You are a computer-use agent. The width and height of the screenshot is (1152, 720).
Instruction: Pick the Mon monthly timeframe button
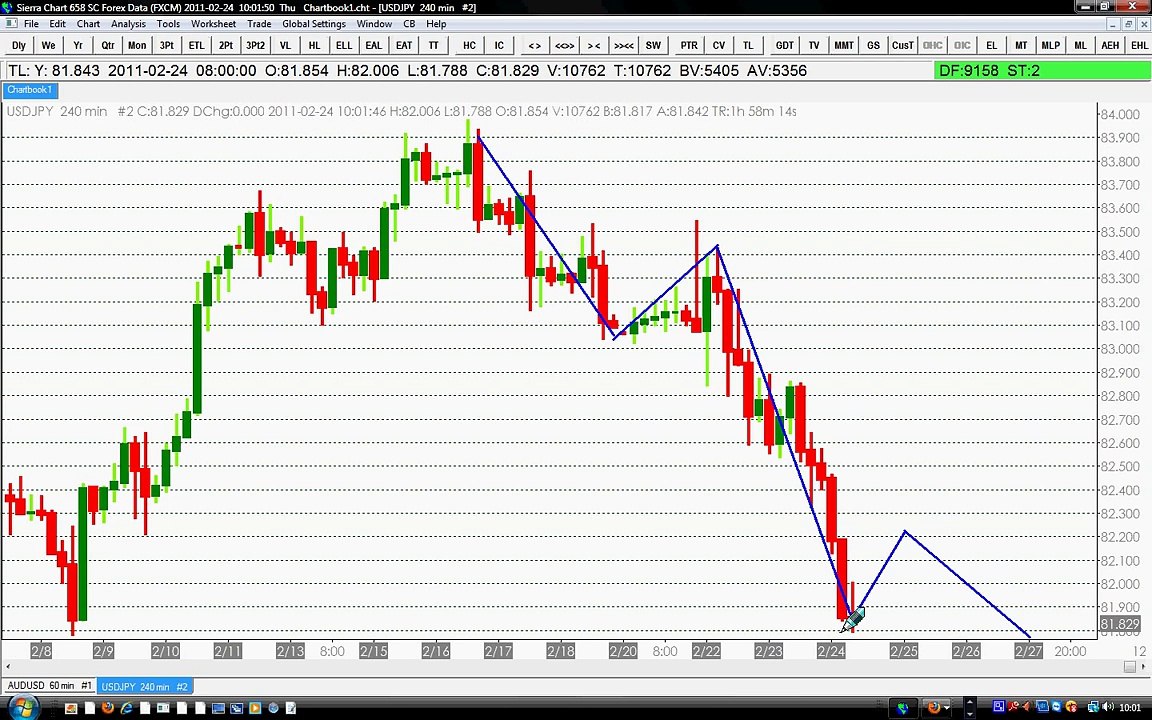(137, 46)
